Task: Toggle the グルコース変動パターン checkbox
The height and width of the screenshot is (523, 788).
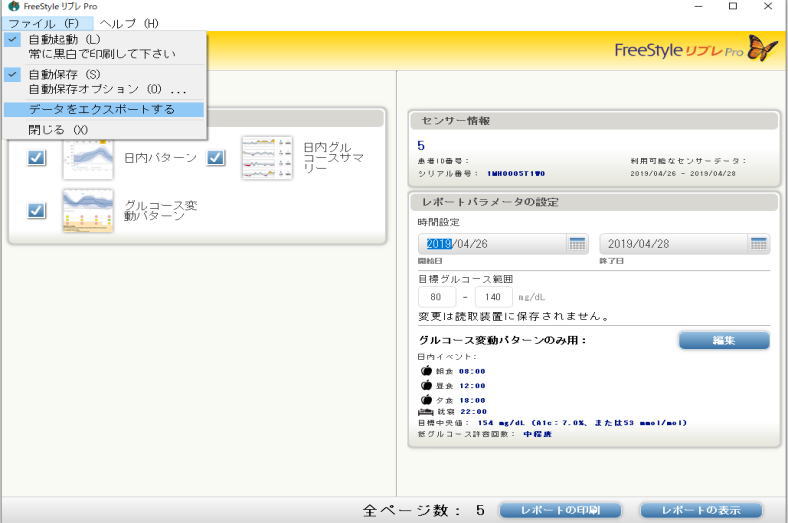Action: point(36,210)
